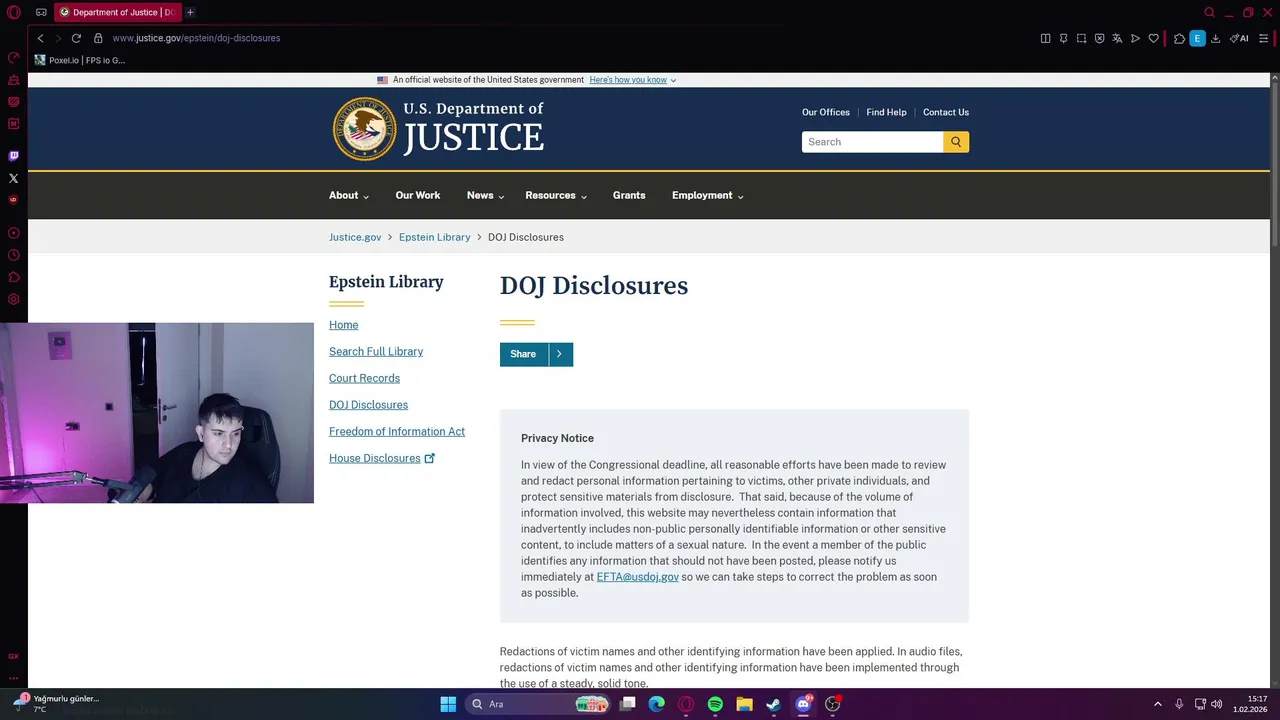
Task: Open Steam from taskbar
Action: coord(773,704)
